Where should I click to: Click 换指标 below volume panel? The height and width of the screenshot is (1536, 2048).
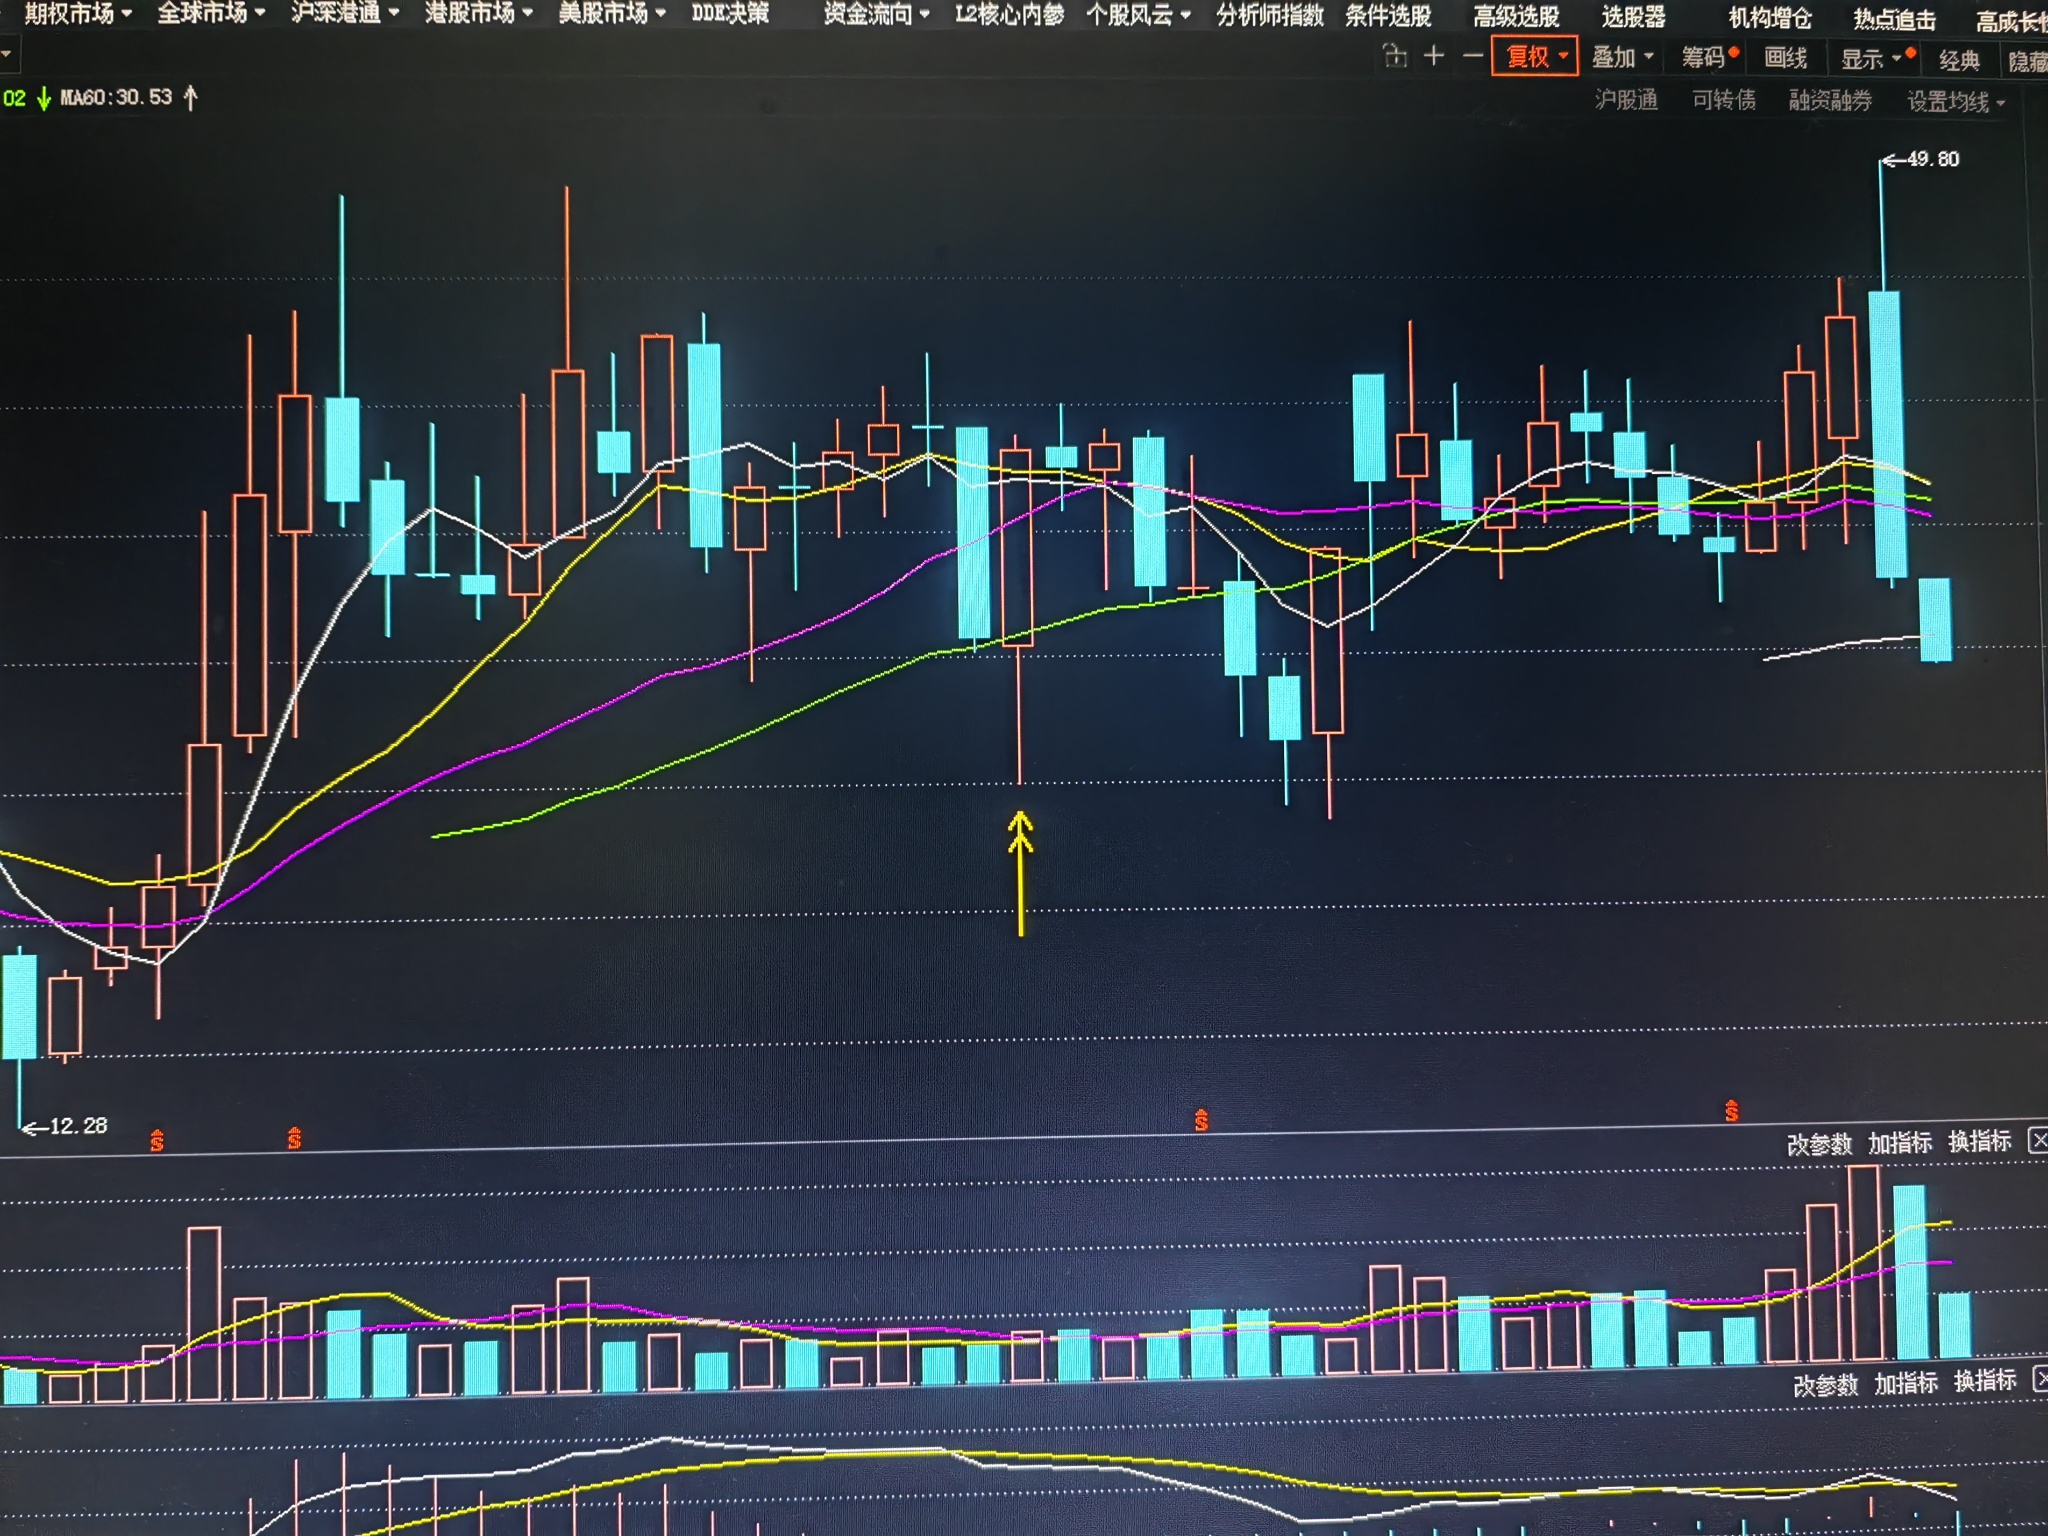coord(1985,1381)
